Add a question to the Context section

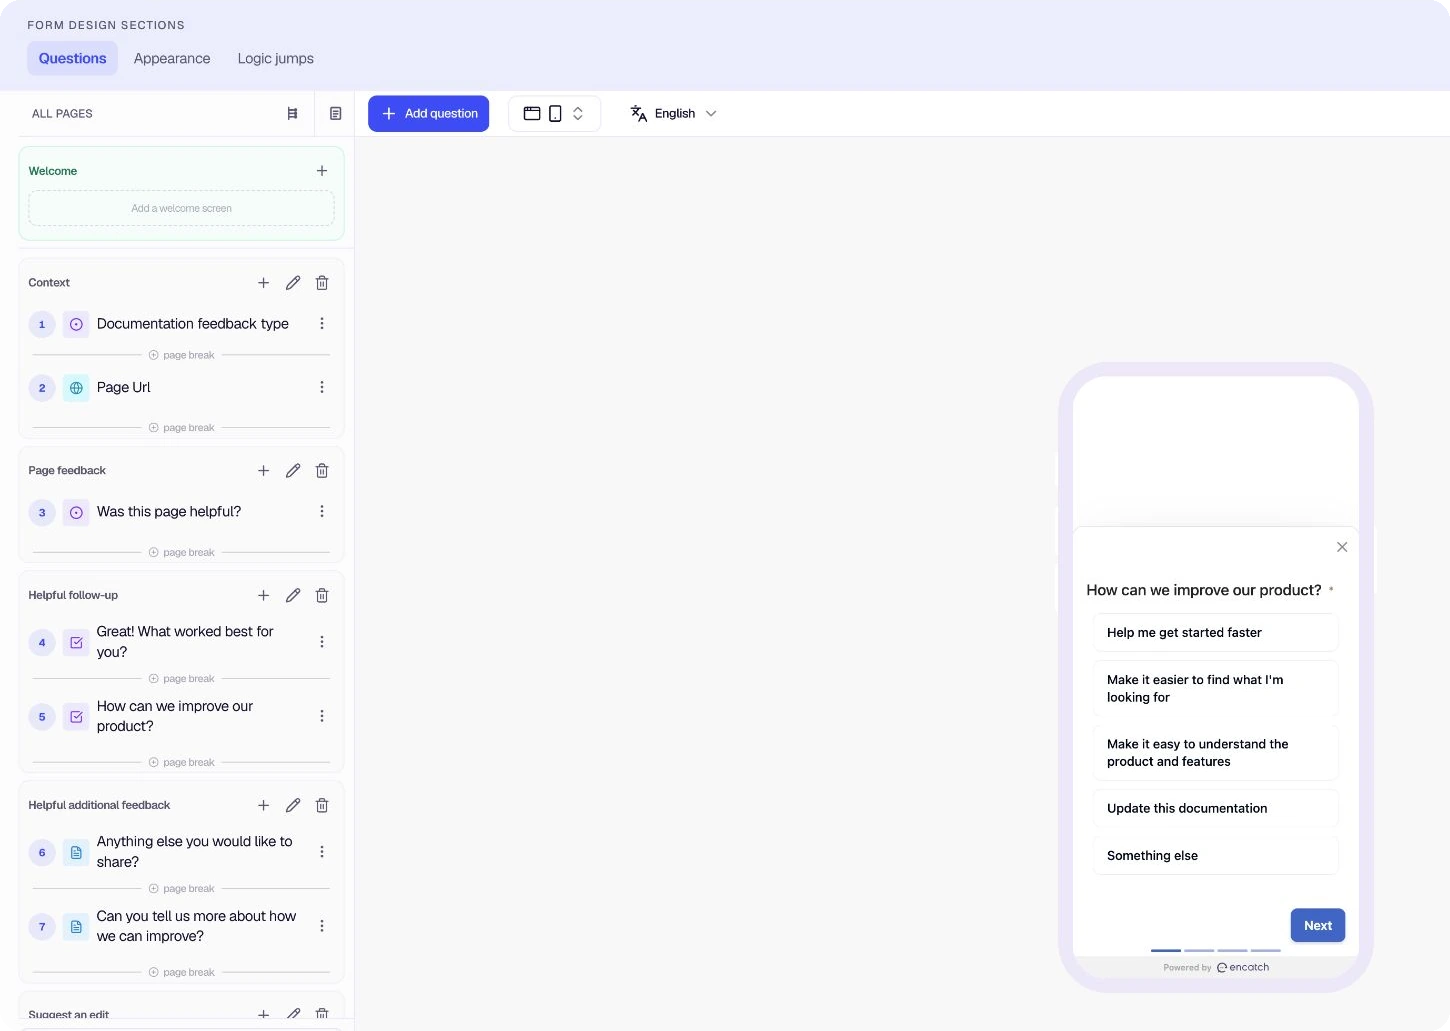pos(264,283)
